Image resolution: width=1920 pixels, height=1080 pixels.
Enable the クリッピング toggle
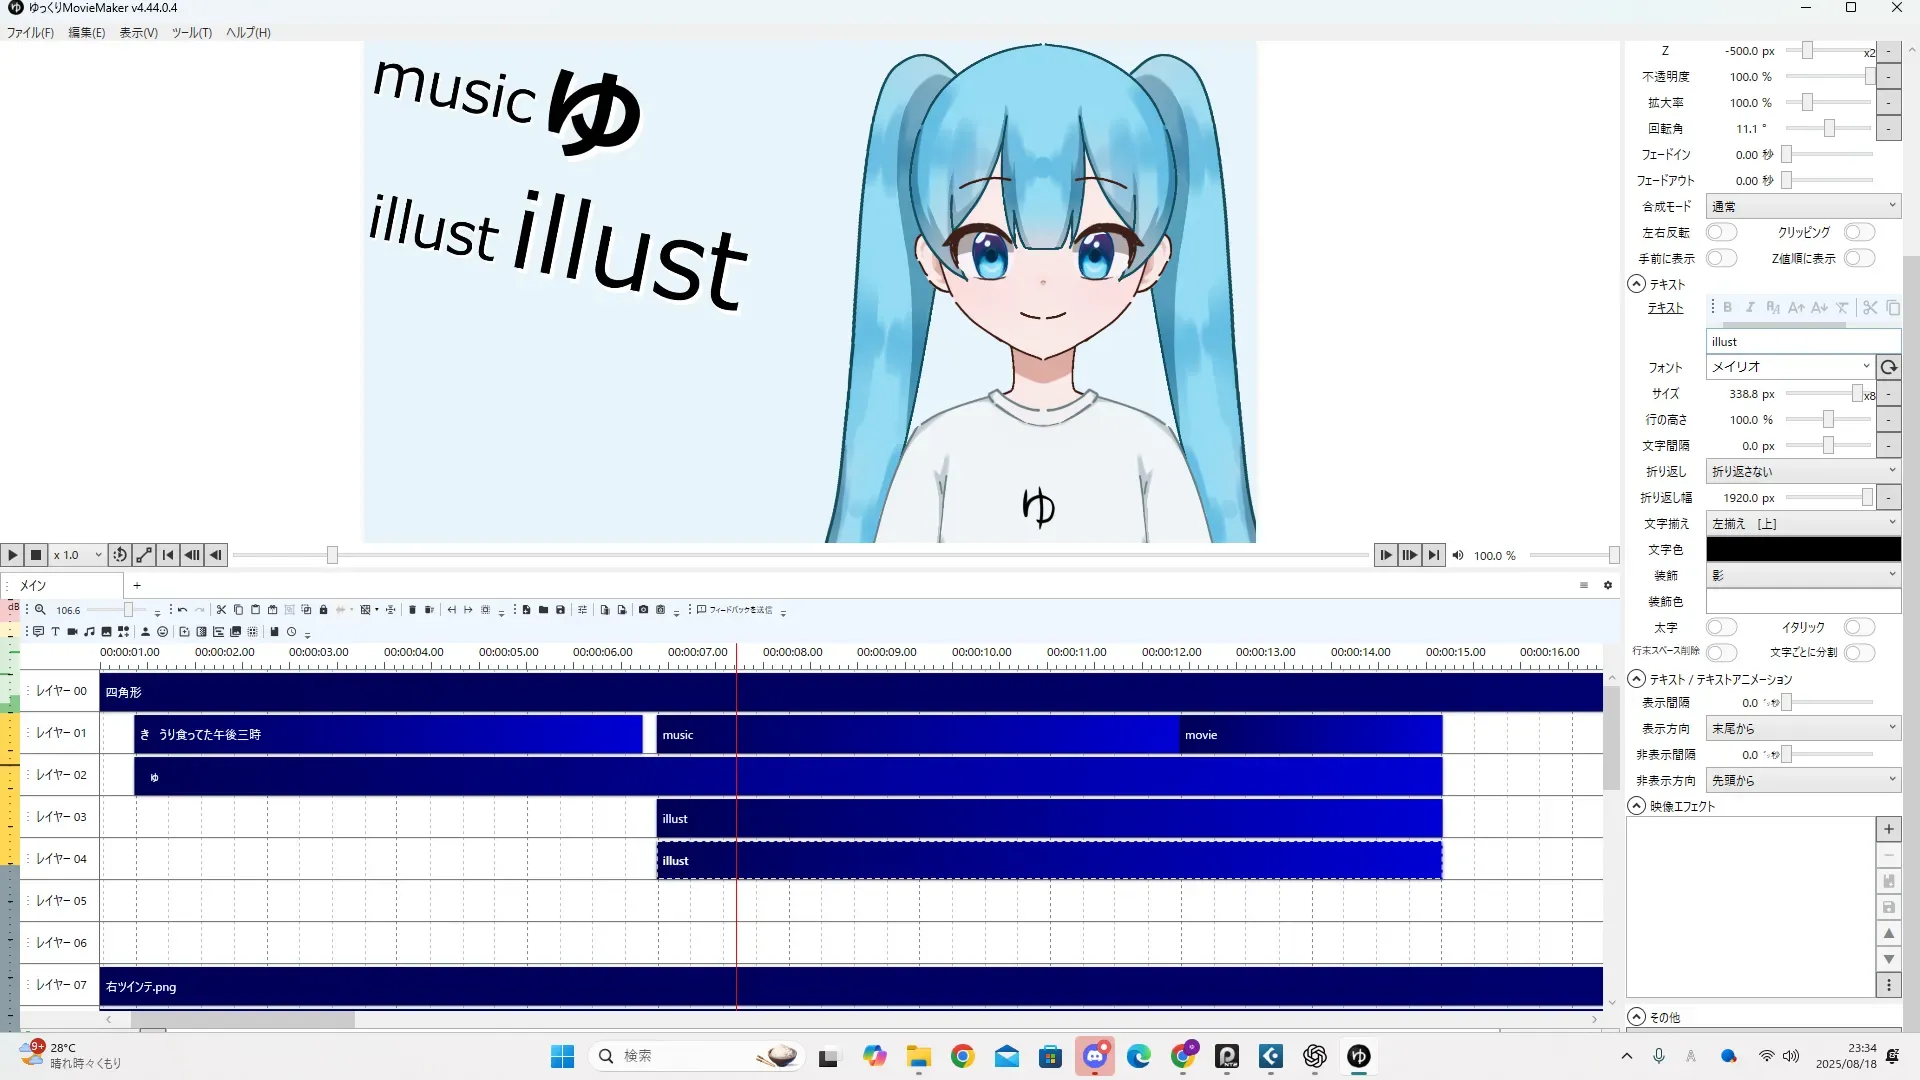click(1858, 232)
